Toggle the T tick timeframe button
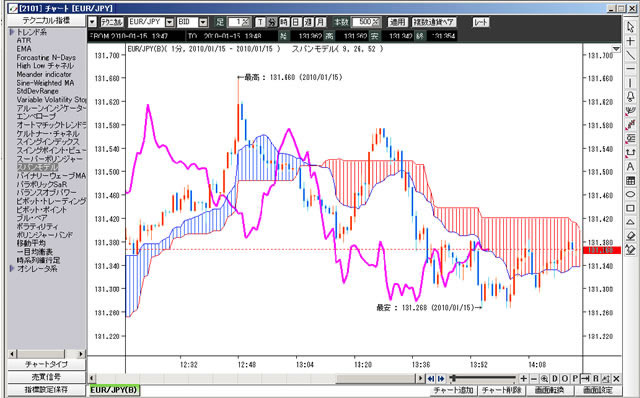 [x=260, y=22]
